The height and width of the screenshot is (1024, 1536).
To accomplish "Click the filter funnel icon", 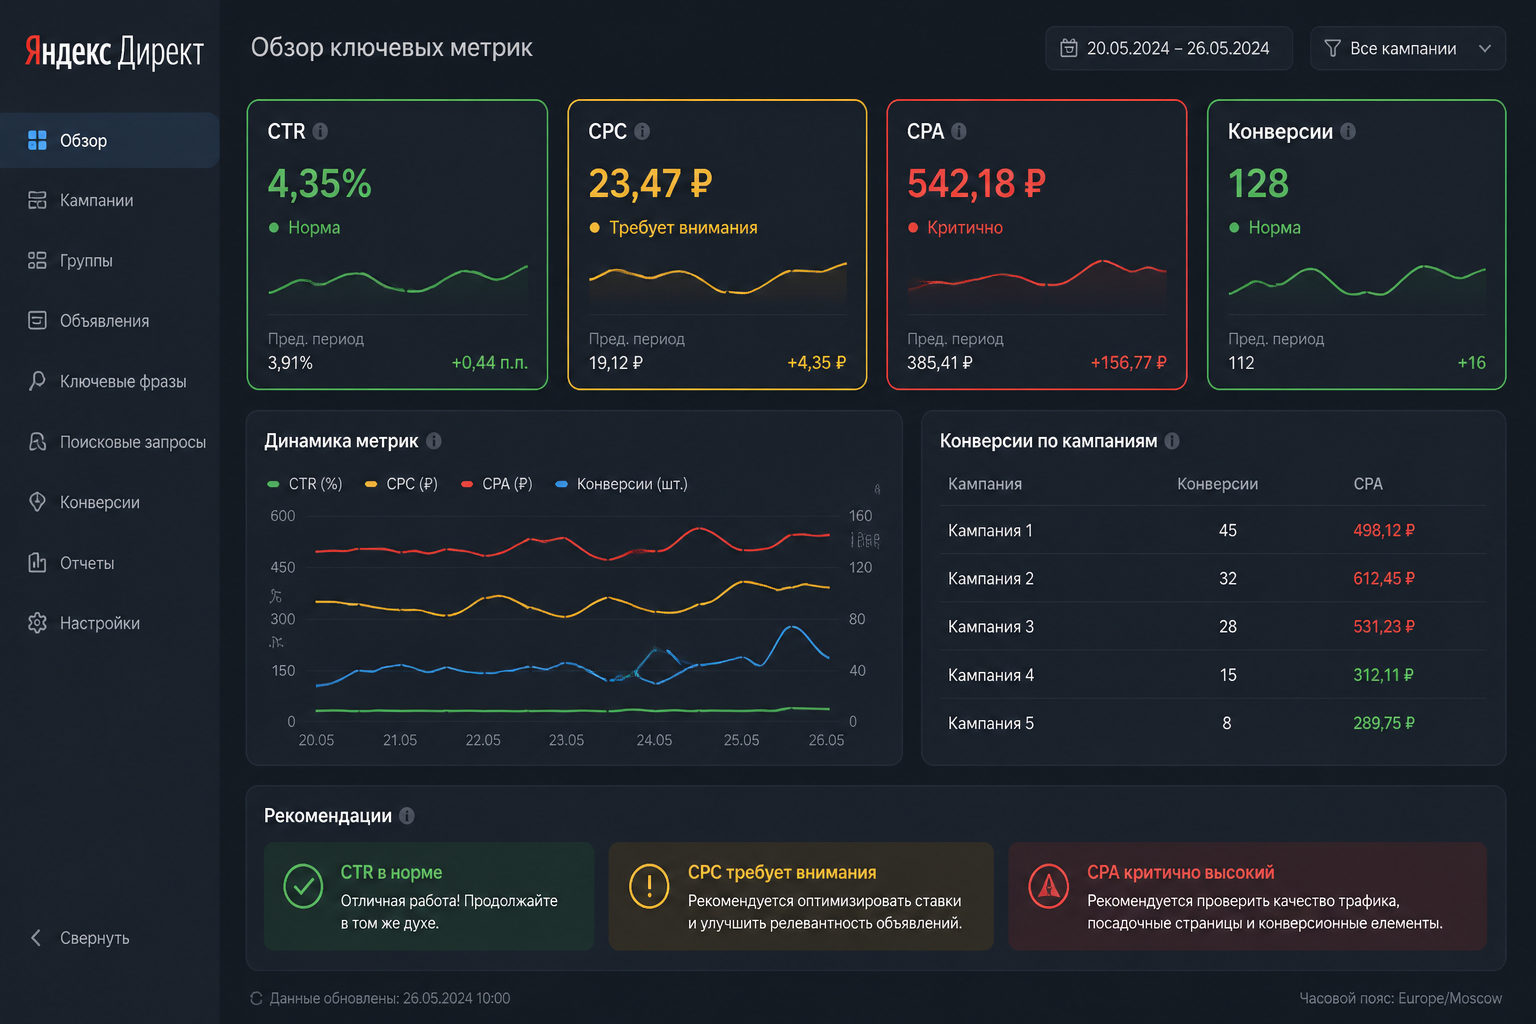I will tap(1332, 48).
